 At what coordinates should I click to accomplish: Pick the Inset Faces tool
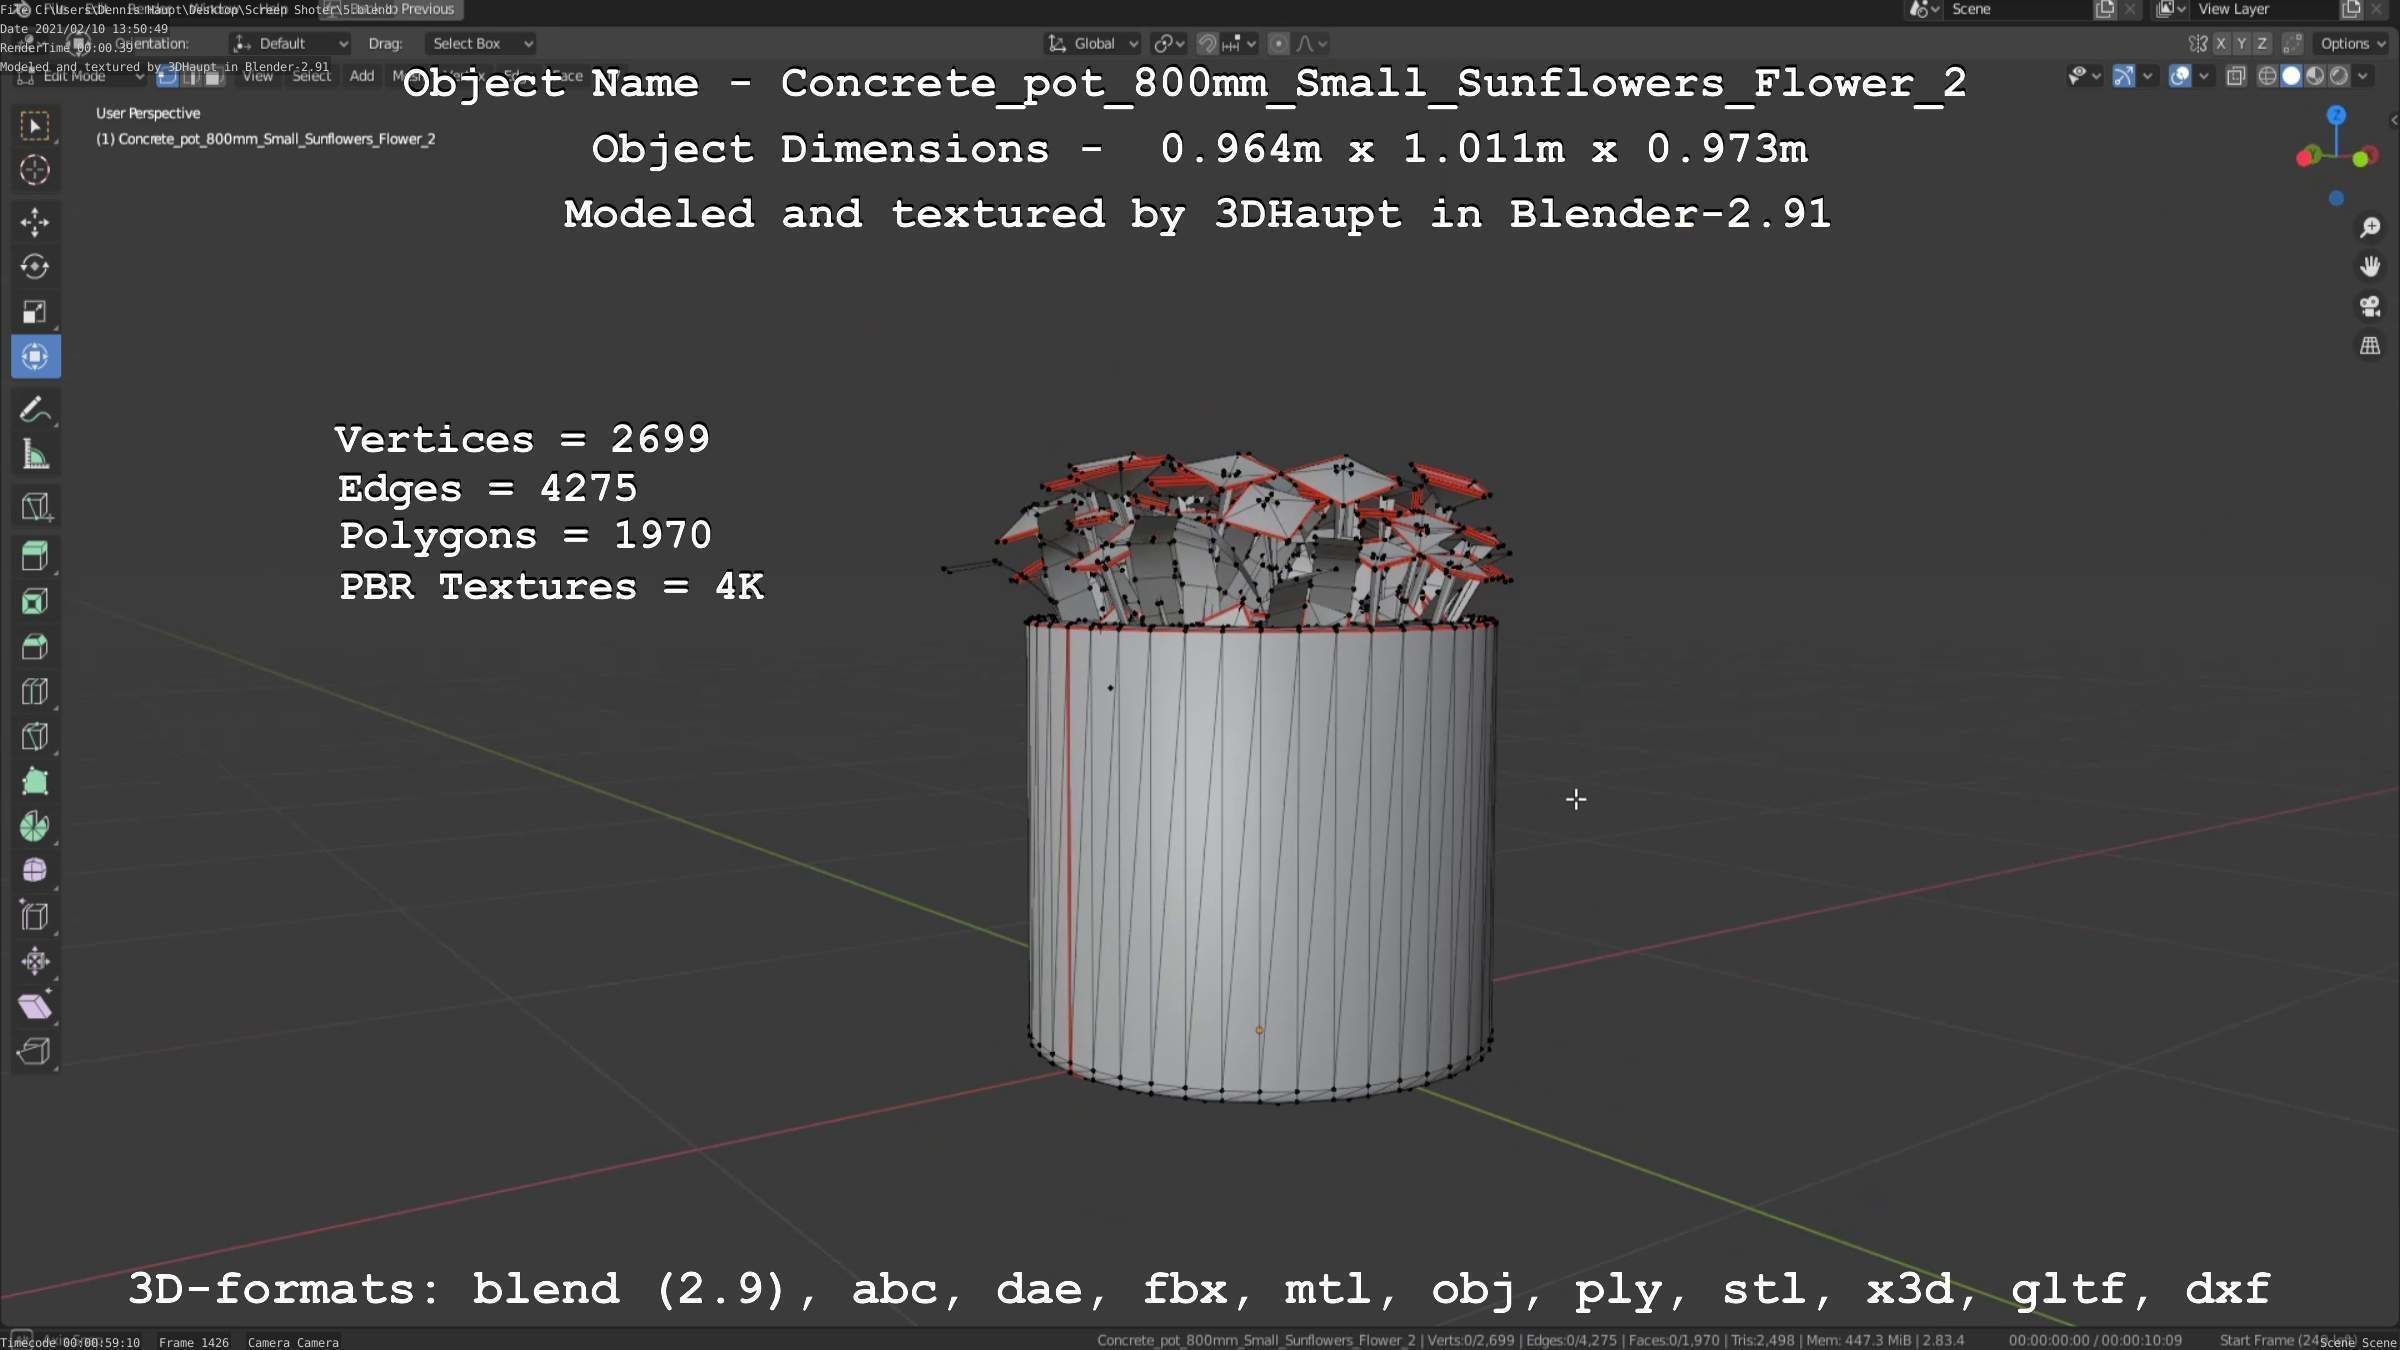click(35, 601)
